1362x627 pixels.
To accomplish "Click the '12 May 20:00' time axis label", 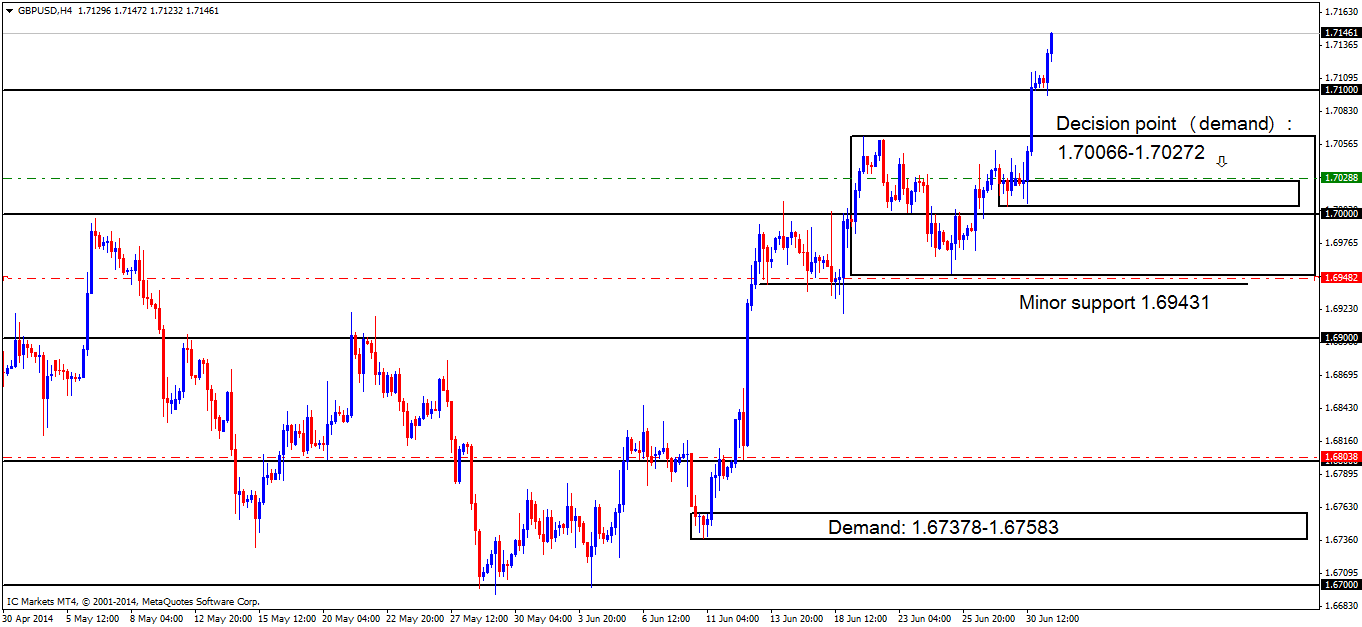I will 221,619.
